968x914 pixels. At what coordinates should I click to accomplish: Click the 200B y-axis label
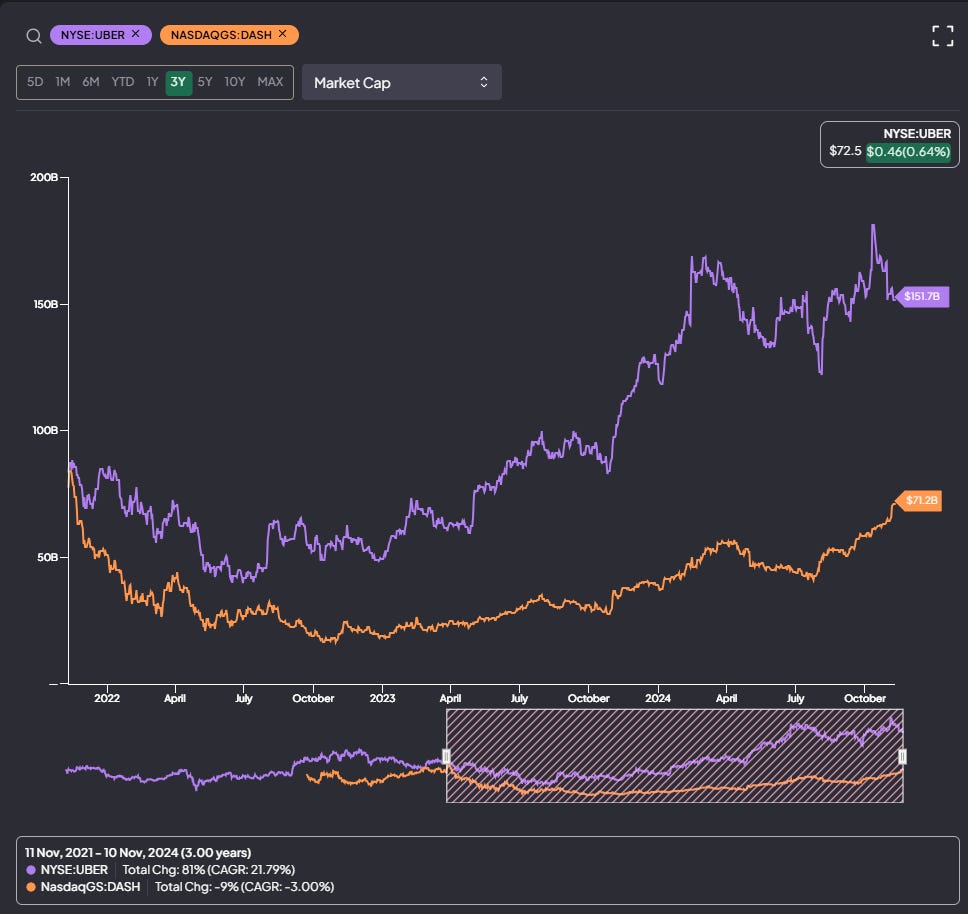[44, 178]
